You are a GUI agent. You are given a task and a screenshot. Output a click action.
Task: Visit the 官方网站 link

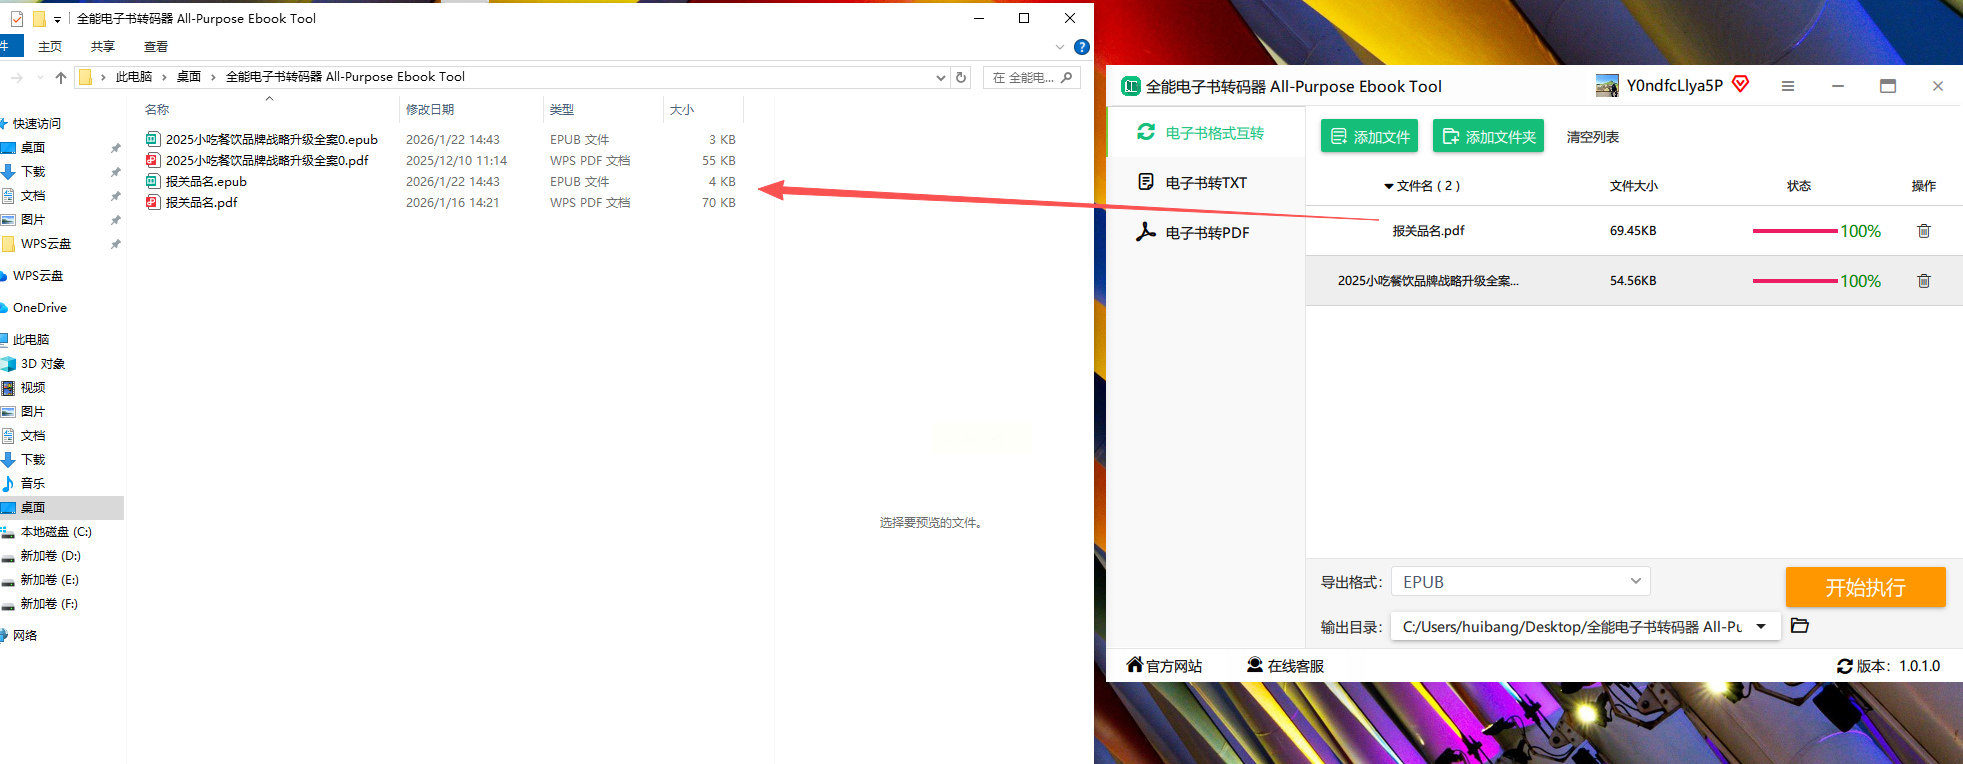click(x=1164, y=666)
